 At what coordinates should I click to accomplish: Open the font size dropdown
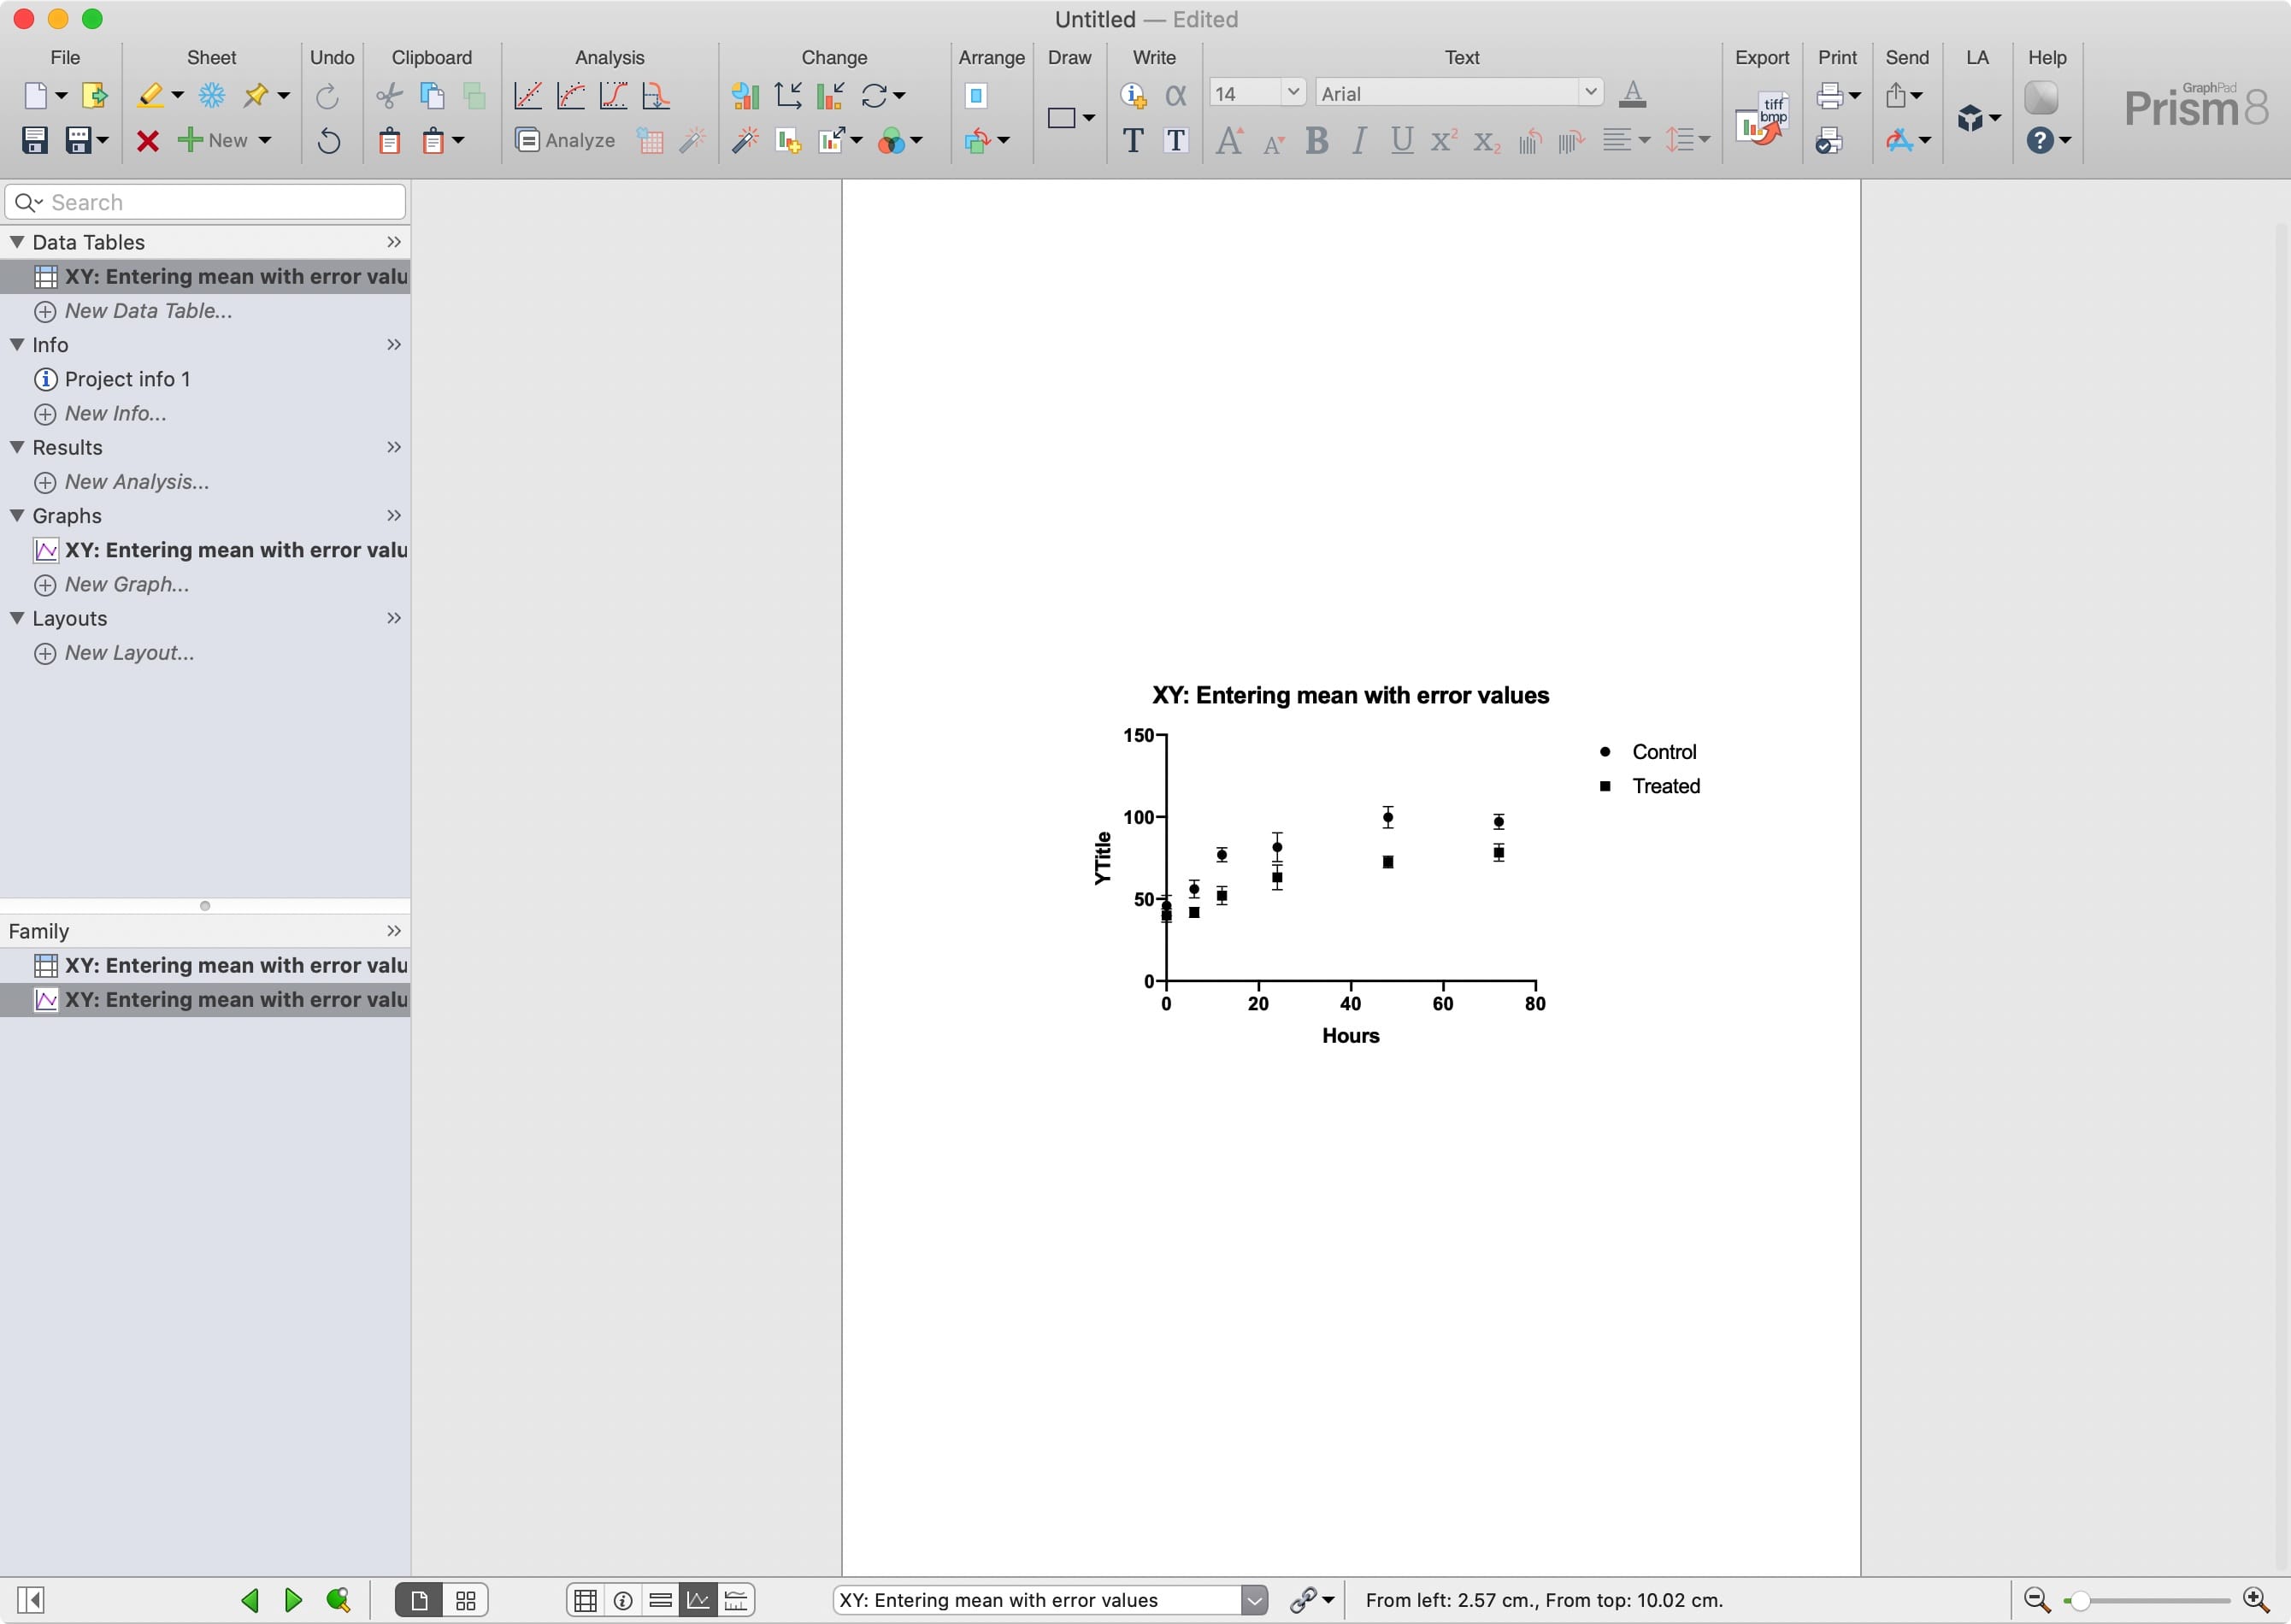coord(1293,93)
